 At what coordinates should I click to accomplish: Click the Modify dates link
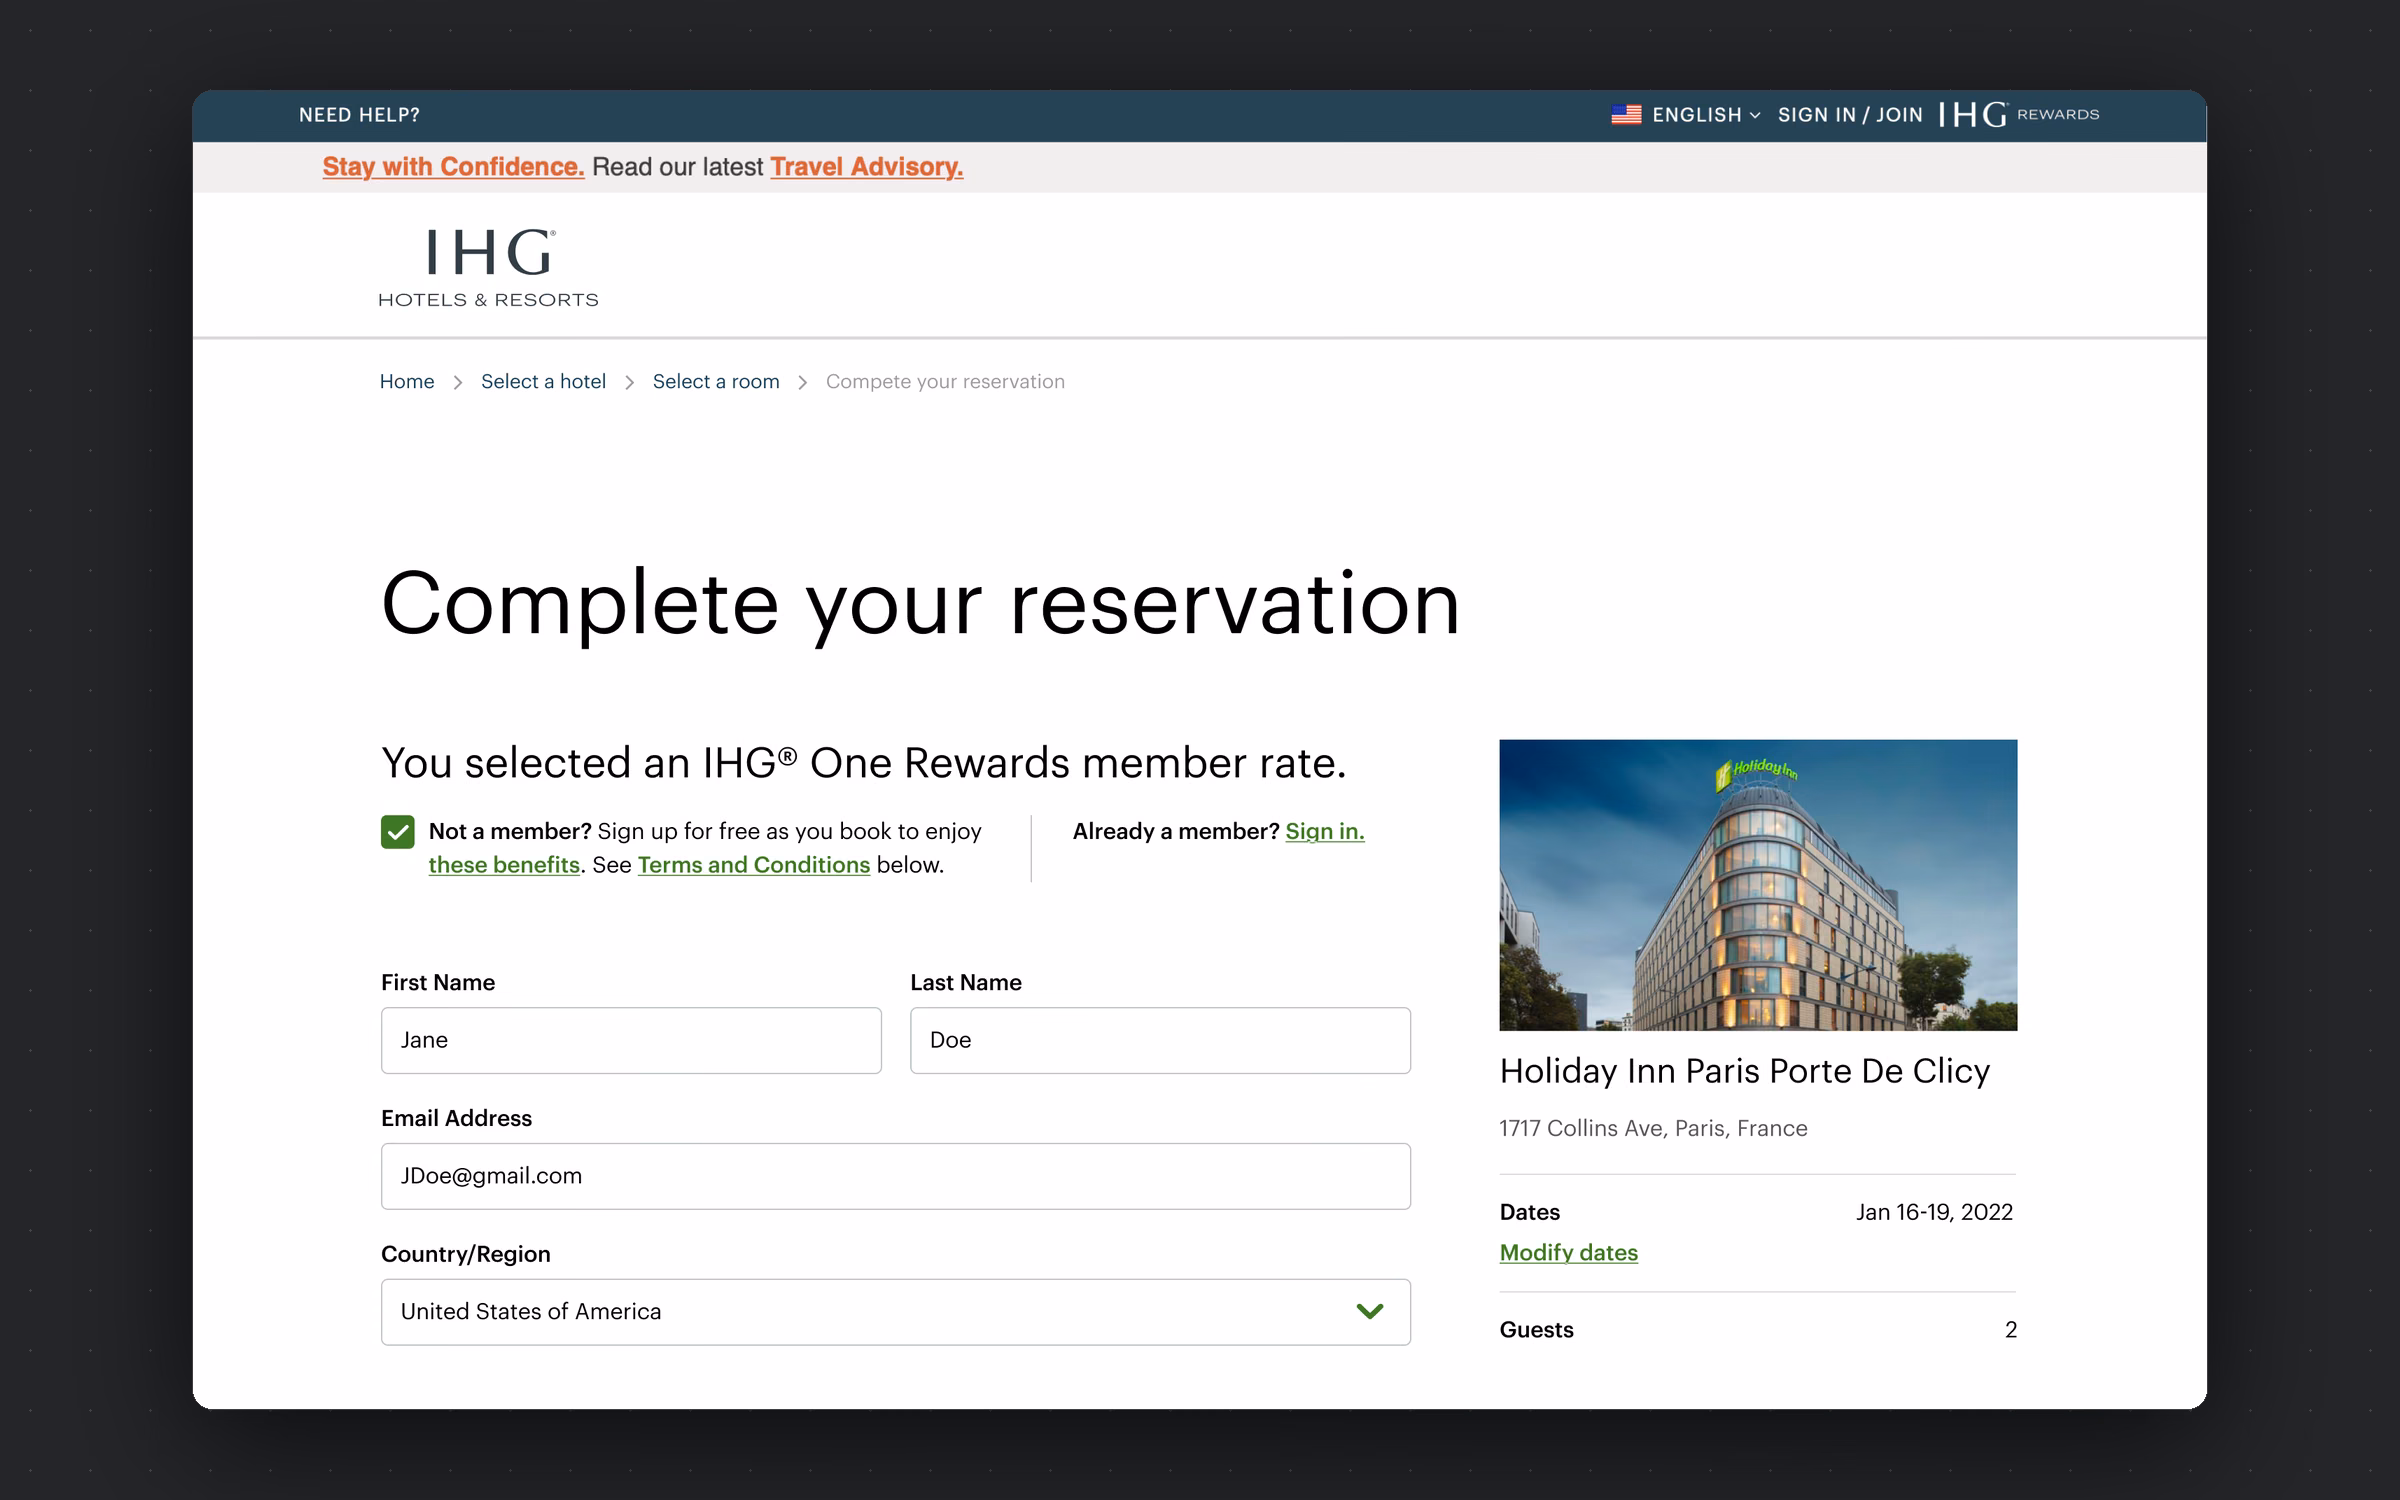point(1569,1253)
